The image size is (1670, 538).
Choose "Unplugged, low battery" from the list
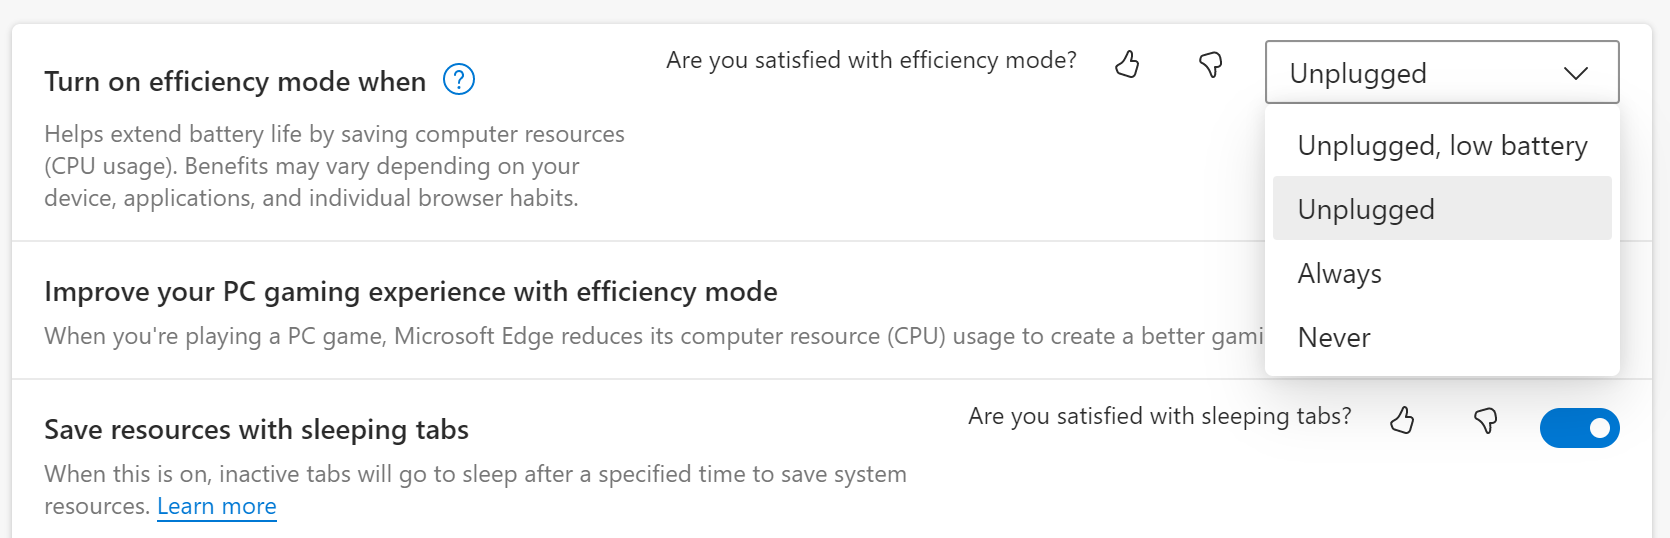pos(1442,146)
